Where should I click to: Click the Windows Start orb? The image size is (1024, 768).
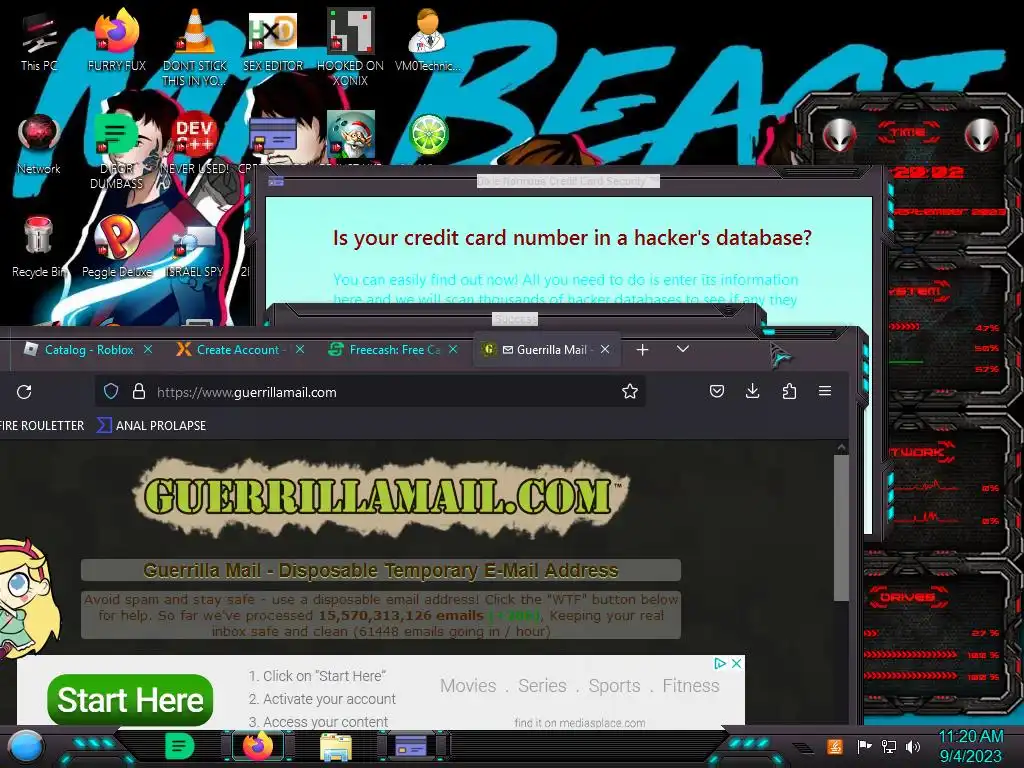coord(26,746)
